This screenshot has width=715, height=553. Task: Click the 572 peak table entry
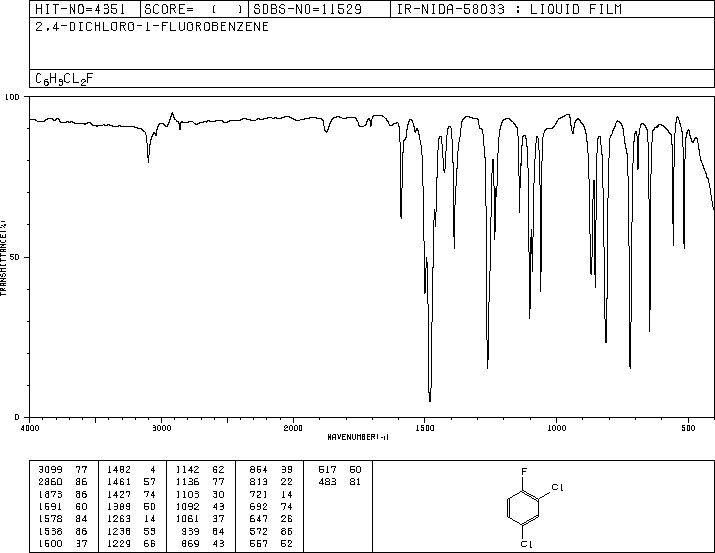[271, 532]
